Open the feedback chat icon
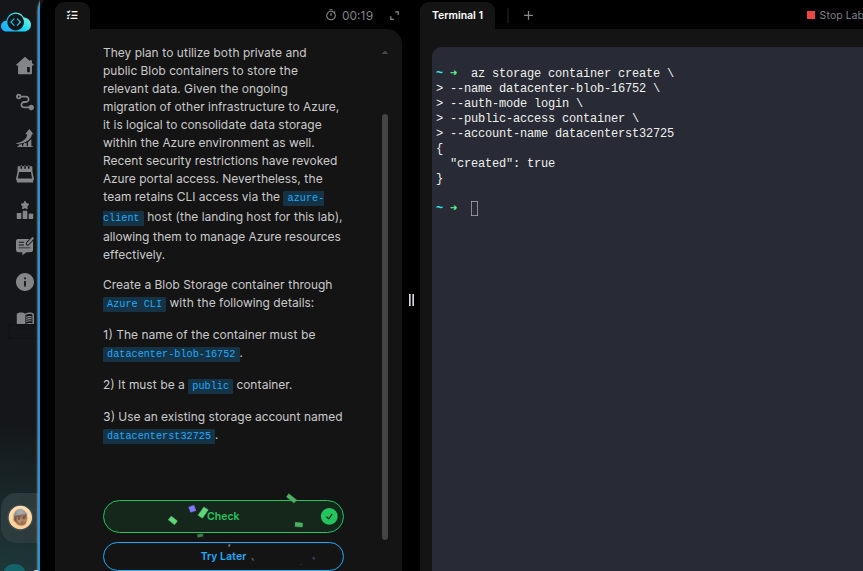863x571 pixels. pyautogui.click(x=25, y=246)
